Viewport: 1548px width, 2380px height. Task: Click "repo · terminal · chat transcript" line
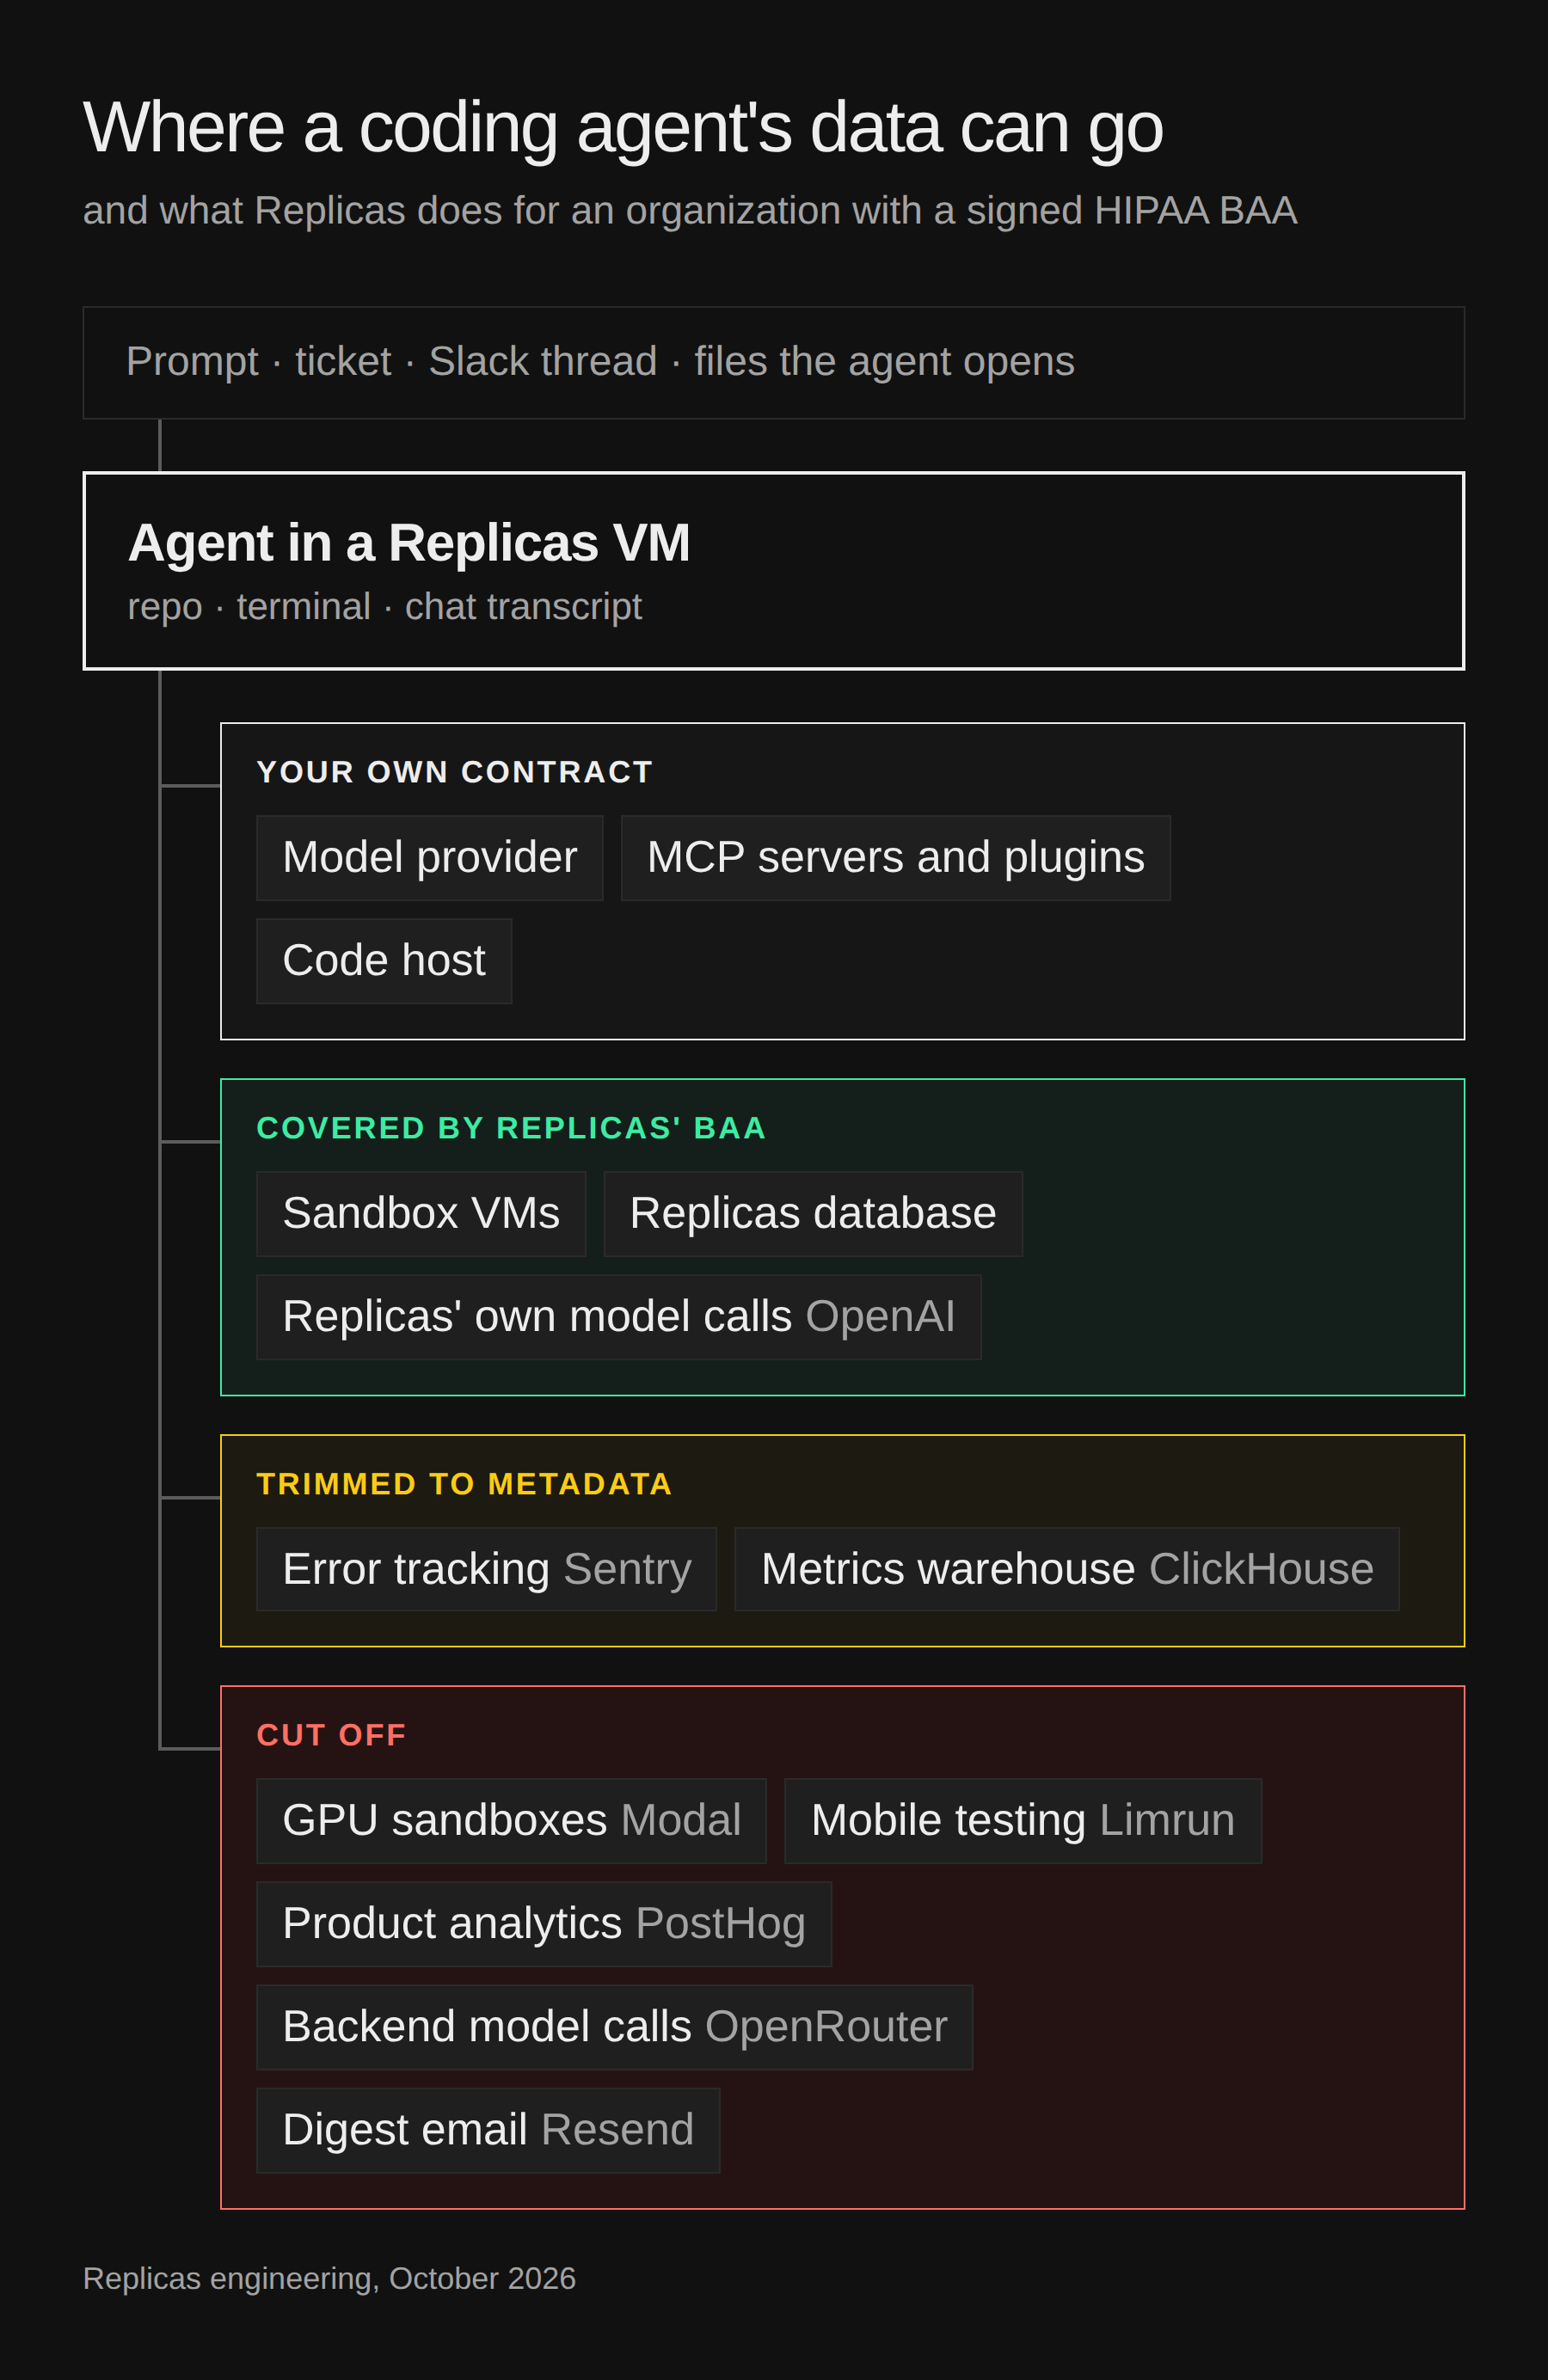385,607
